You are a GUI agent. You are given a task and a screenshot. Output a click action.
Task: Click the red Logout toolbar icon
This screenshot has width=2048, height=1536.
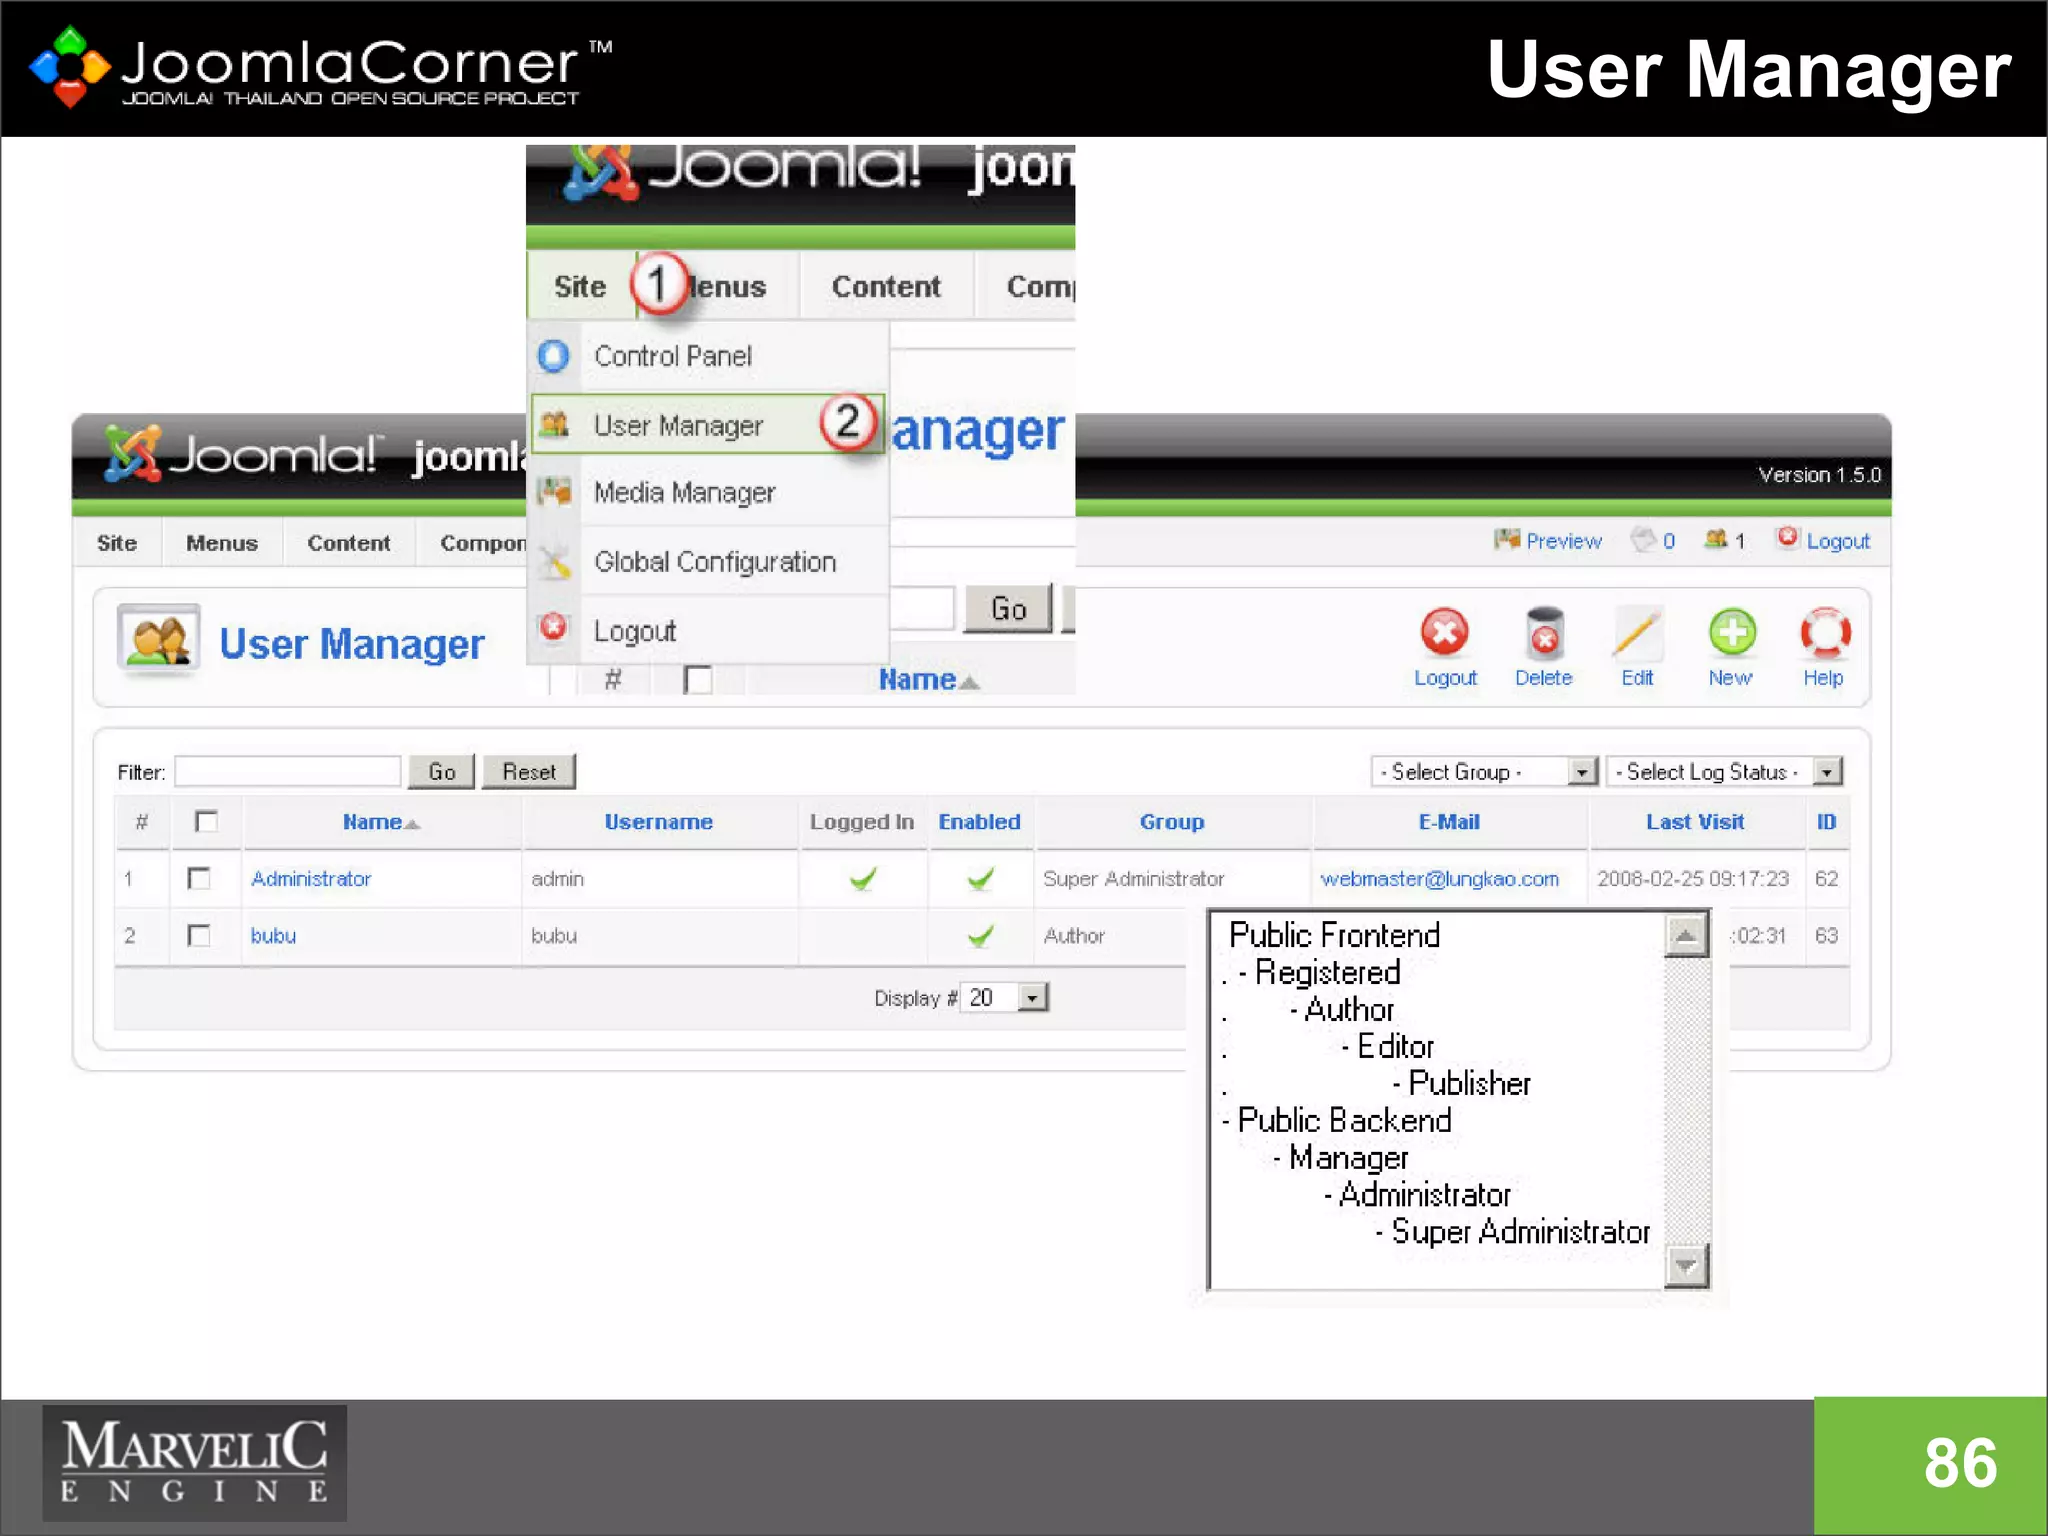click(x=1444, y=632)
